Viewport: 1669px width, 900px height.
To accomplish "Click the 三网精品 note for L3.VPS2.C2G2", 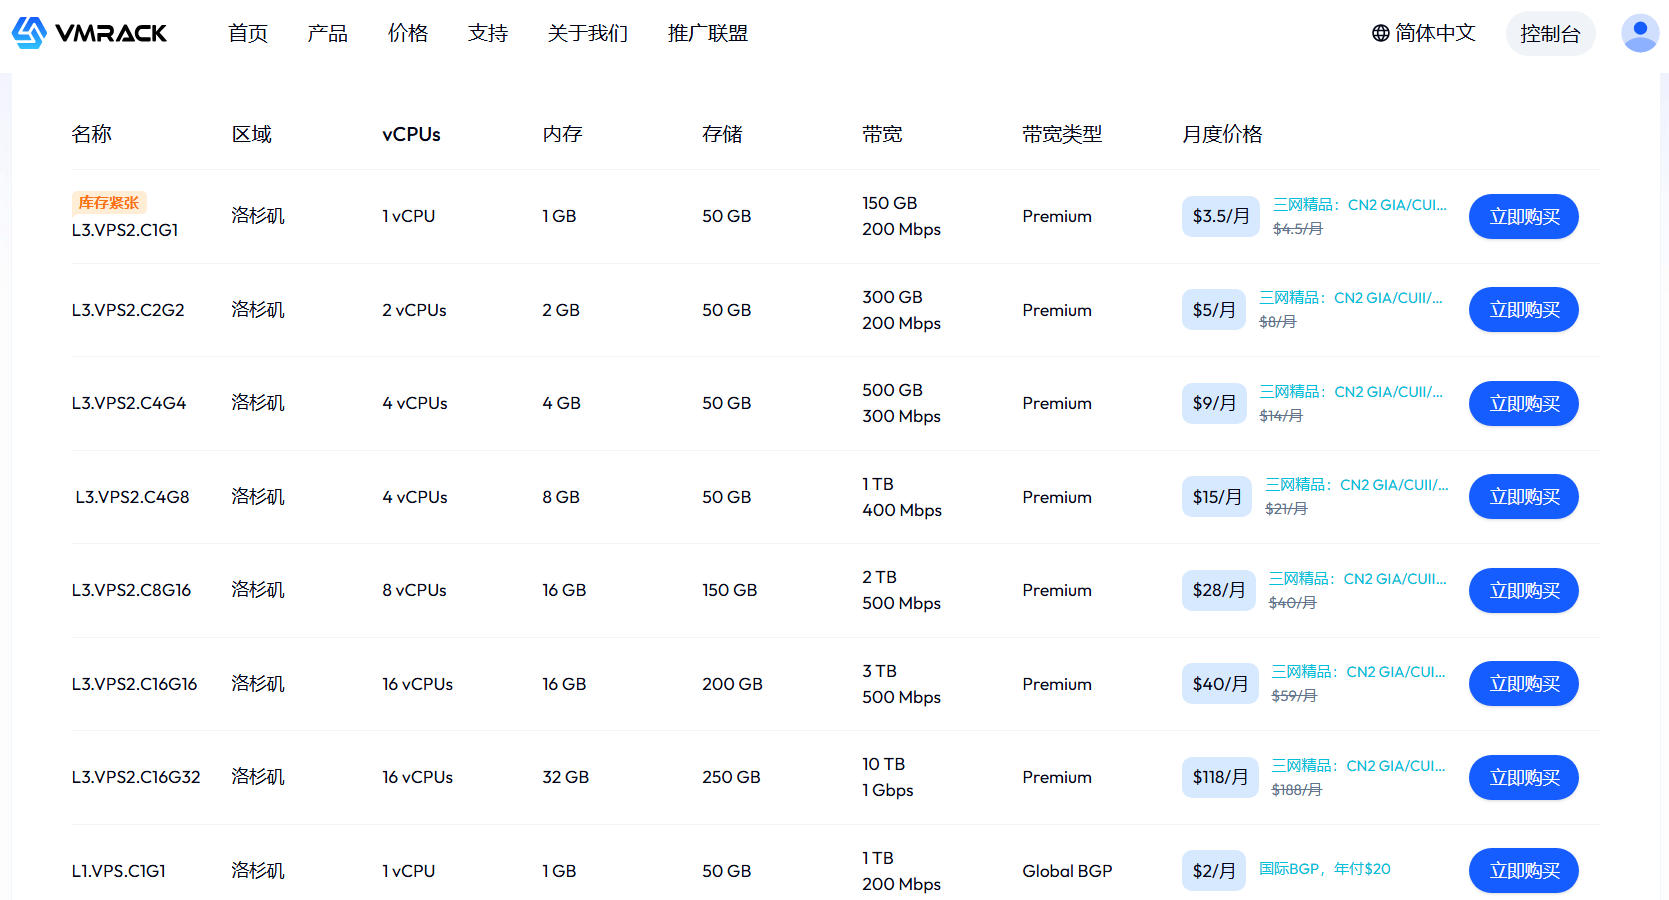I will pyautogui.click(x=1351, y=298).
